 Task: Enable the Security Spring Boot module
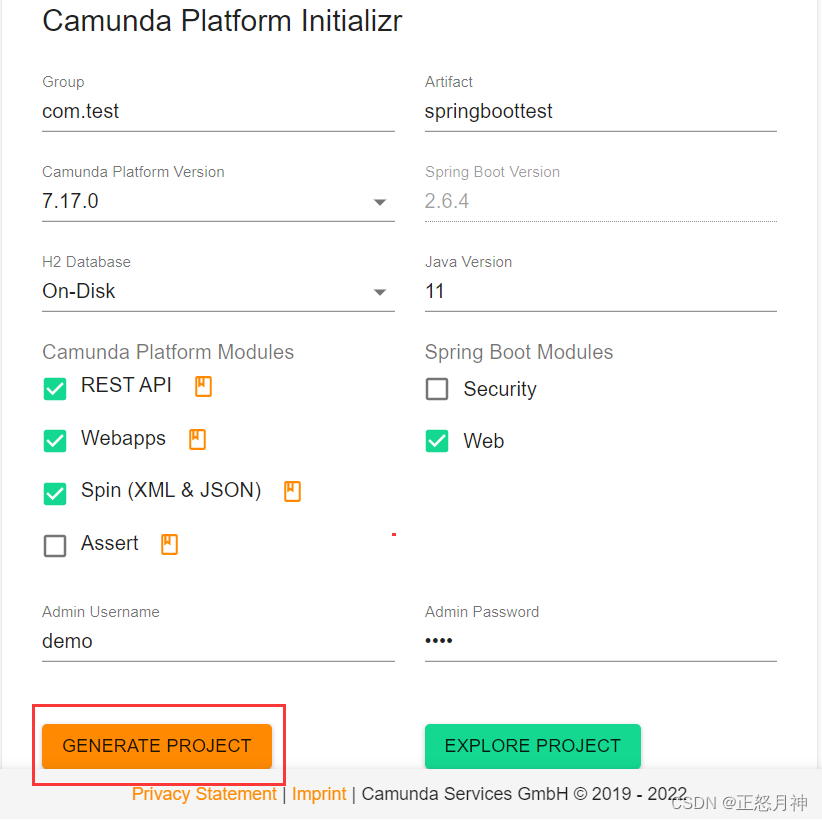[437, 389]
